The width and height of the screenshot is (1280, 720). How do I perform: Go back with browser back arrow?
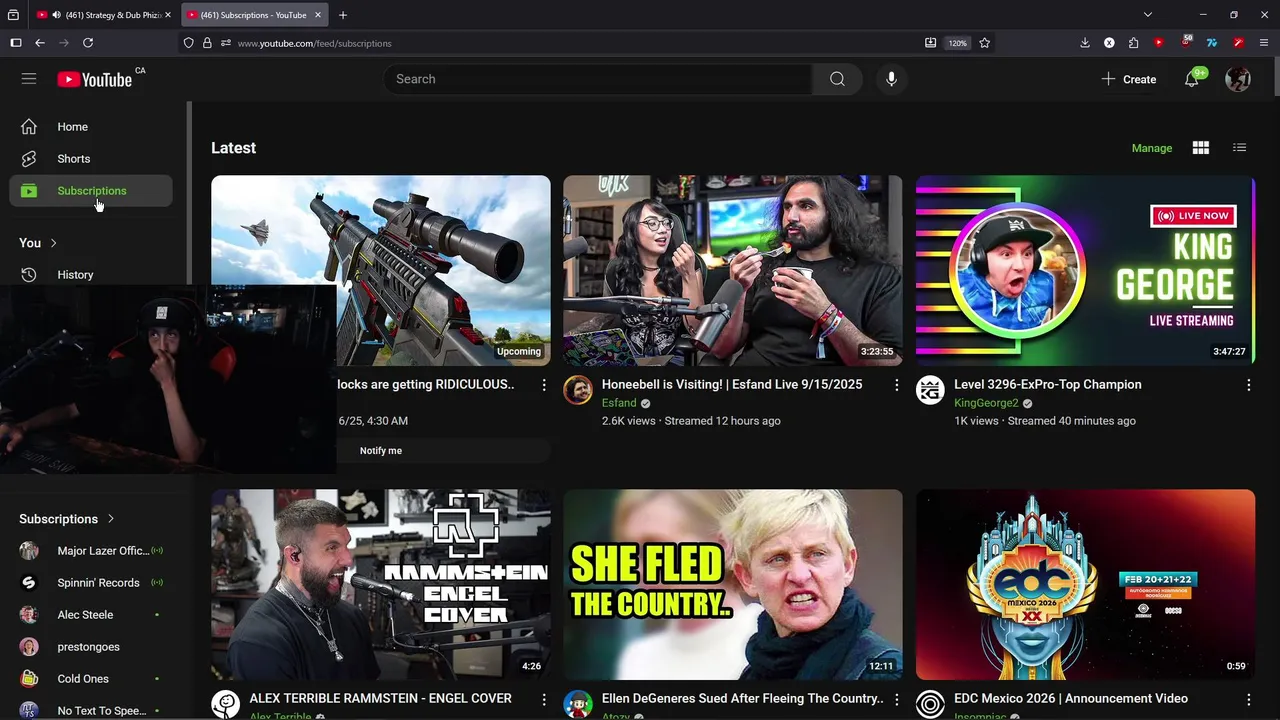tap(40, 43)
